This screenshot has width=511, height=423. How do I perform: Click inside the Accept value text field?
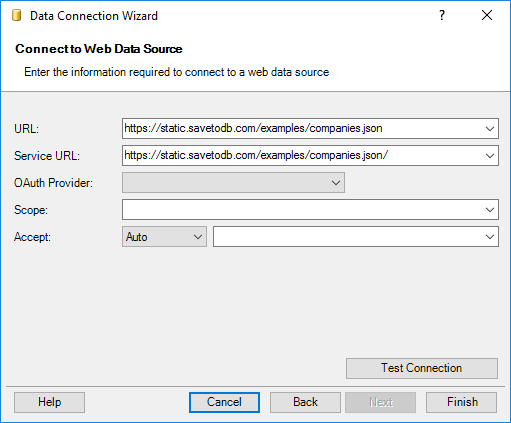(348, 237)
